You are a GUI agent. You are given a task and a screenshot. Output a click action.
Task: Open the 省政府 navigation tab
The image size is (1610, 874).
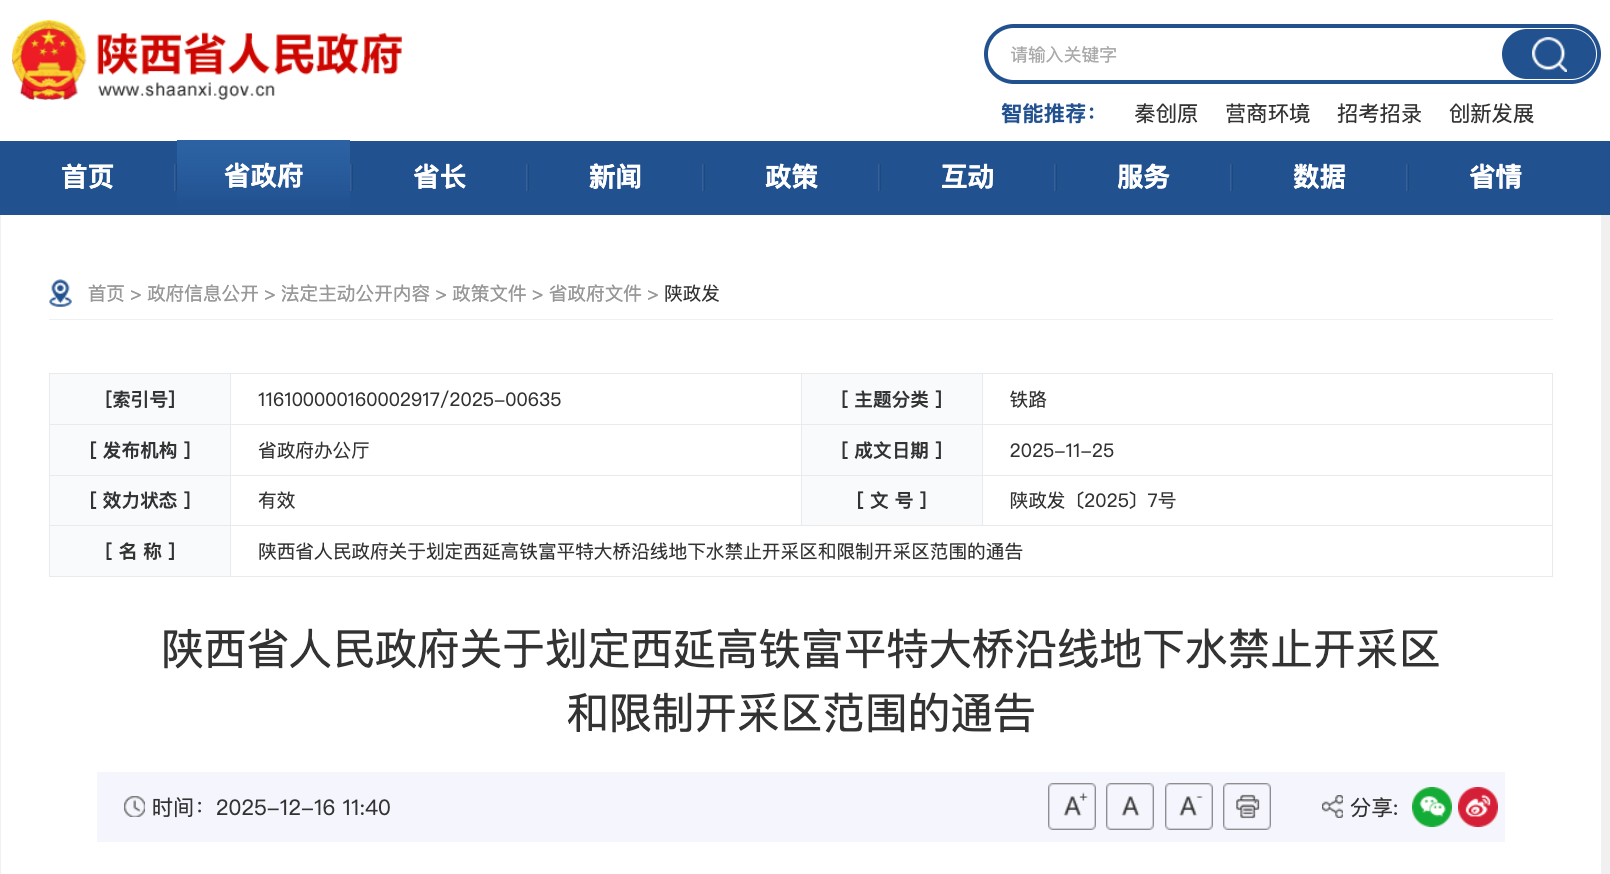[264, 177]
